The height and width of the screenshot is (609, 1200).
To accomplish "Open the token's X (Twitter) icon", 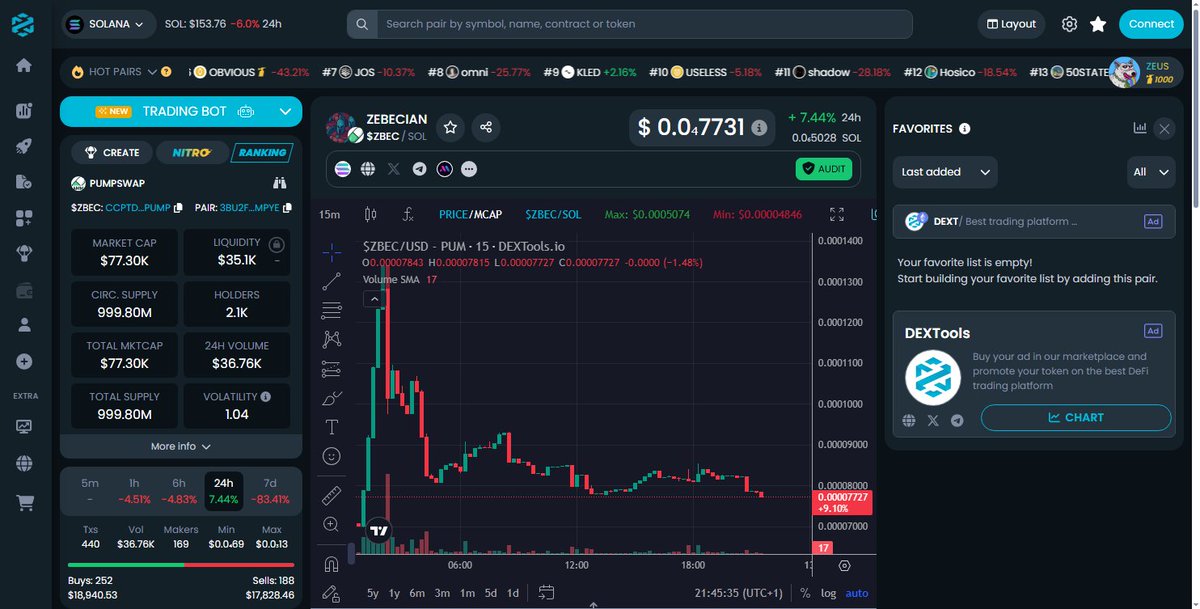I will [394, 169].
